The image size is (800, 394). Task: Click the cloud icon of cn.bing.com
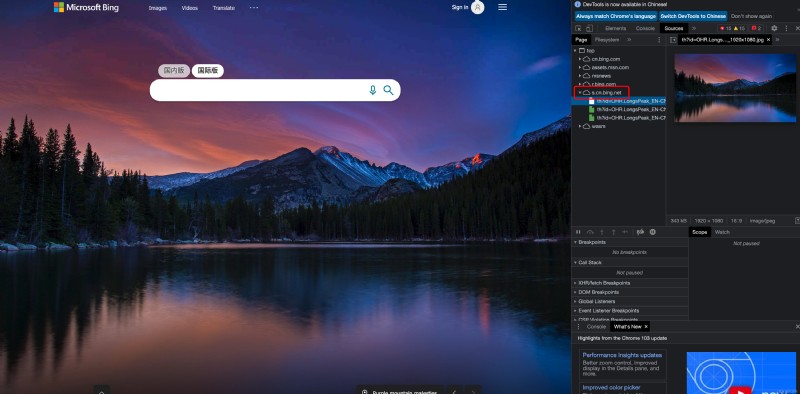click(586, 59)
